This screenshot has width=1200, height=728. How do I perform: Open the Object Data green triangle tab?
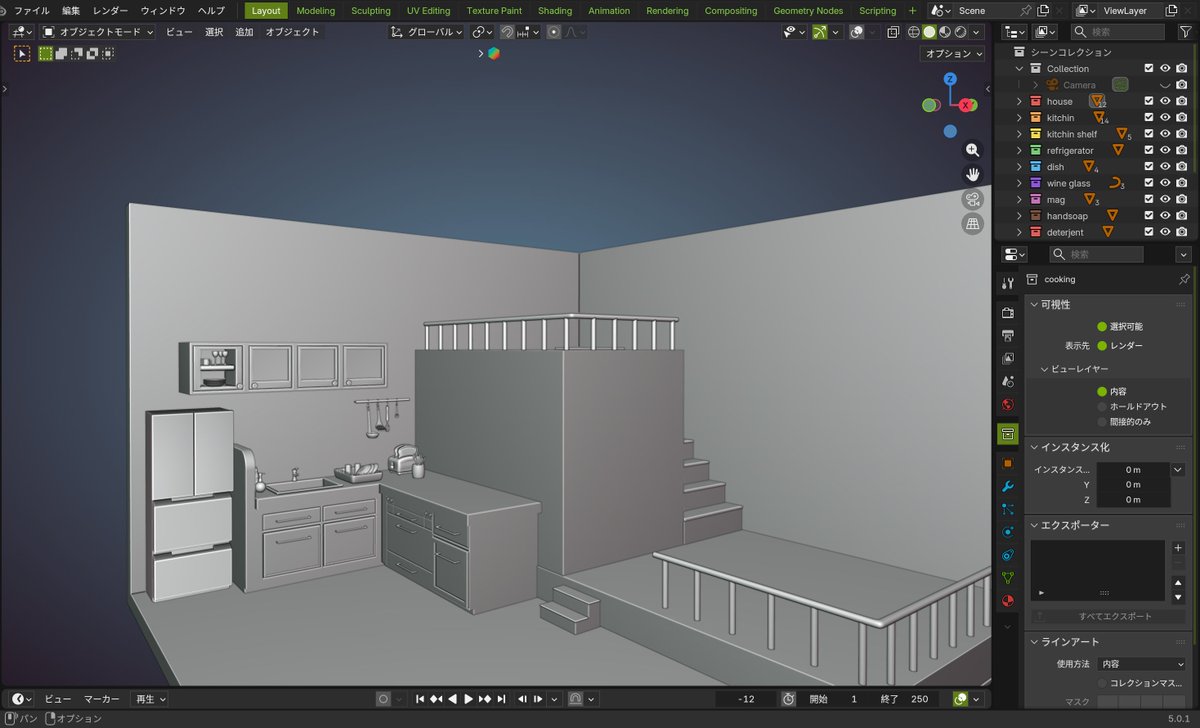point(1008,578)
